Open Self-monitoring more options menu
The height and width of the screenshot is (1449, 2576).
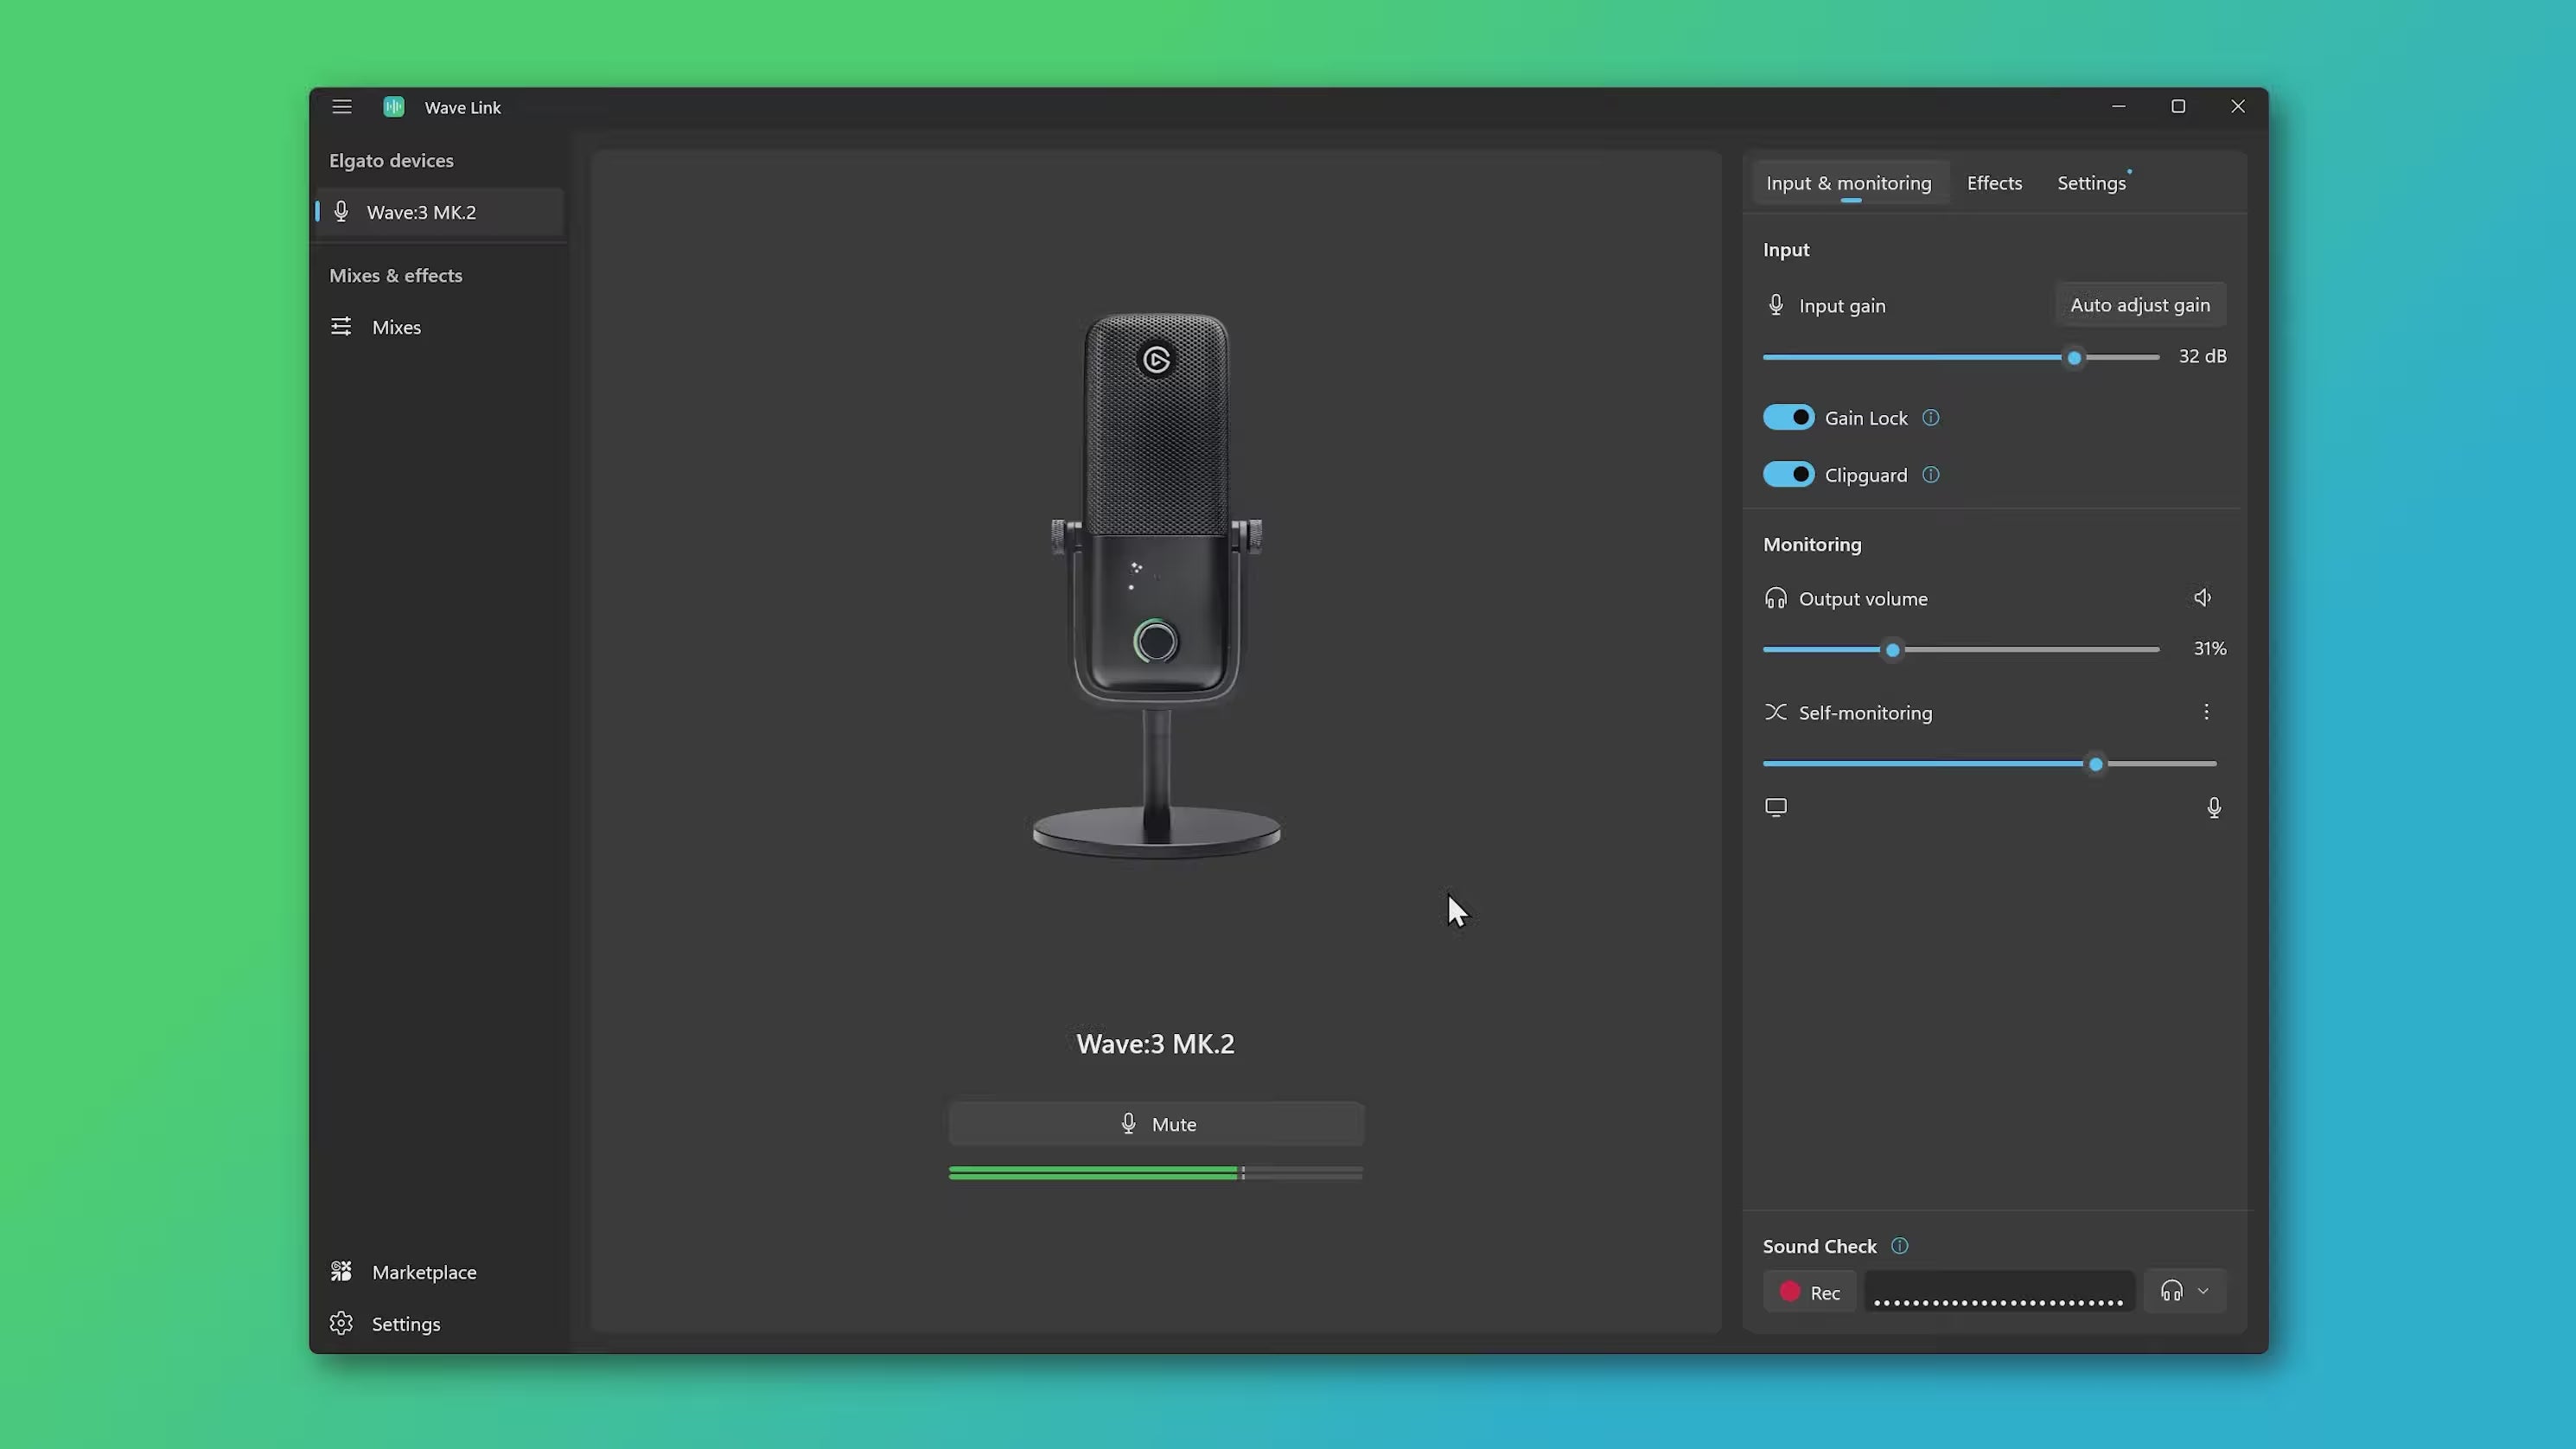click(x=2206, y=712)
